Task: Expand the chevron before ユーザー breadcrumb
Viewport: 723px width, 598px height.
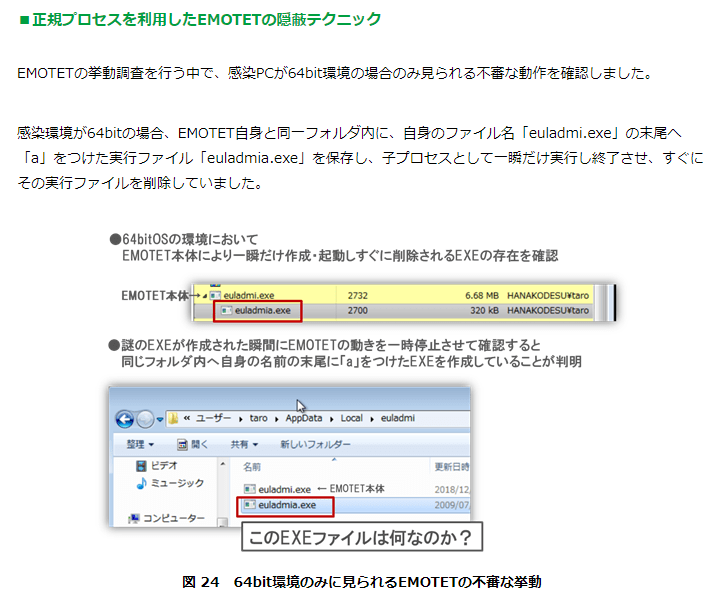Action: 188,417
